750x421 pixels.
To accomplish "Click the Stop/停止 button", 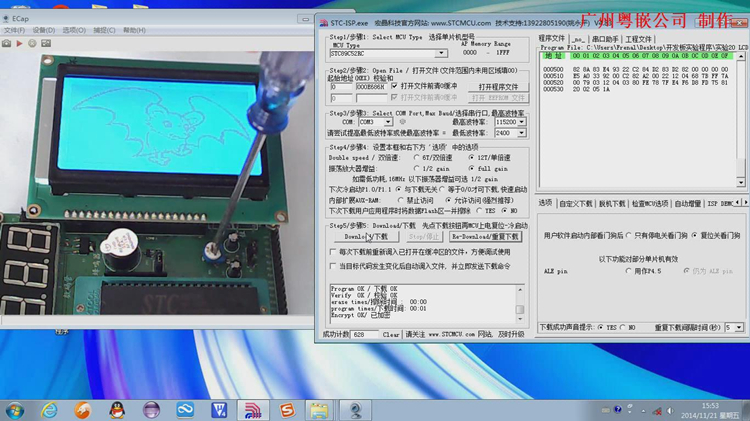I will 424,237.
